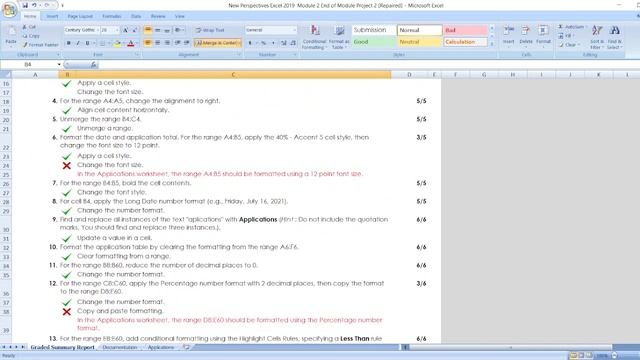Switch to the Insert ribbon tab
Viewport: 640px width, 360px height.
pos(52,16)
